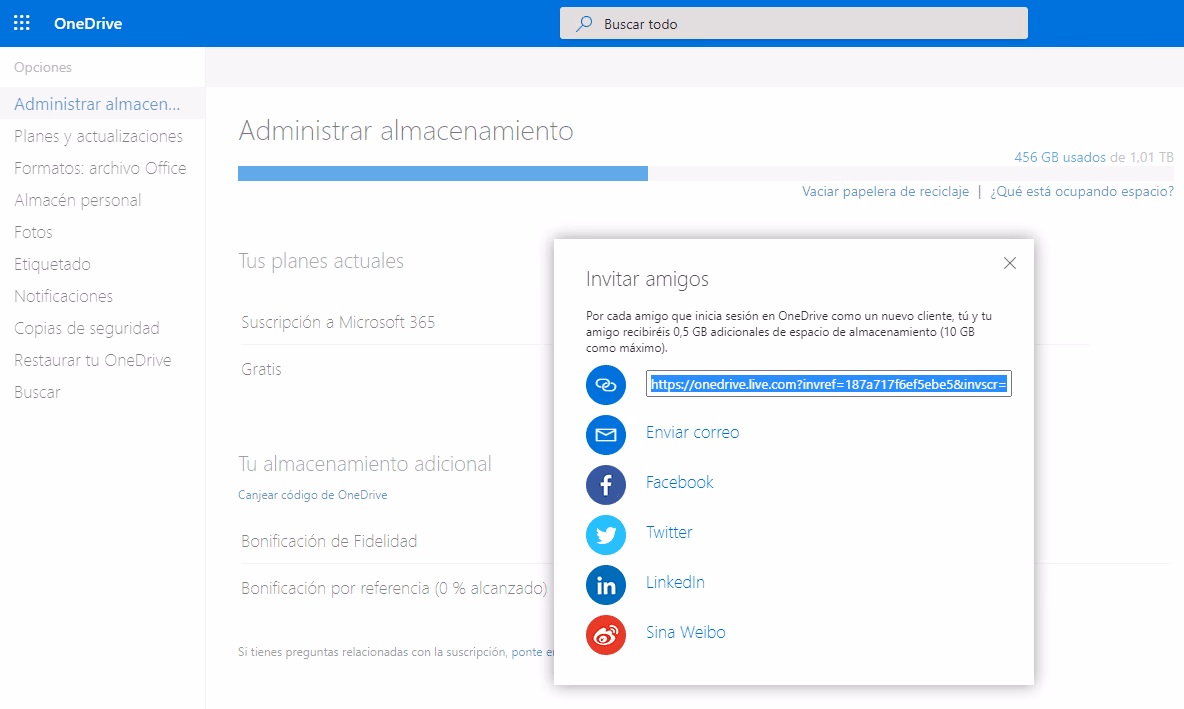The image size is (1184, 709).
Task: Click the Facebook round icon
Action: tap(606, 485)
